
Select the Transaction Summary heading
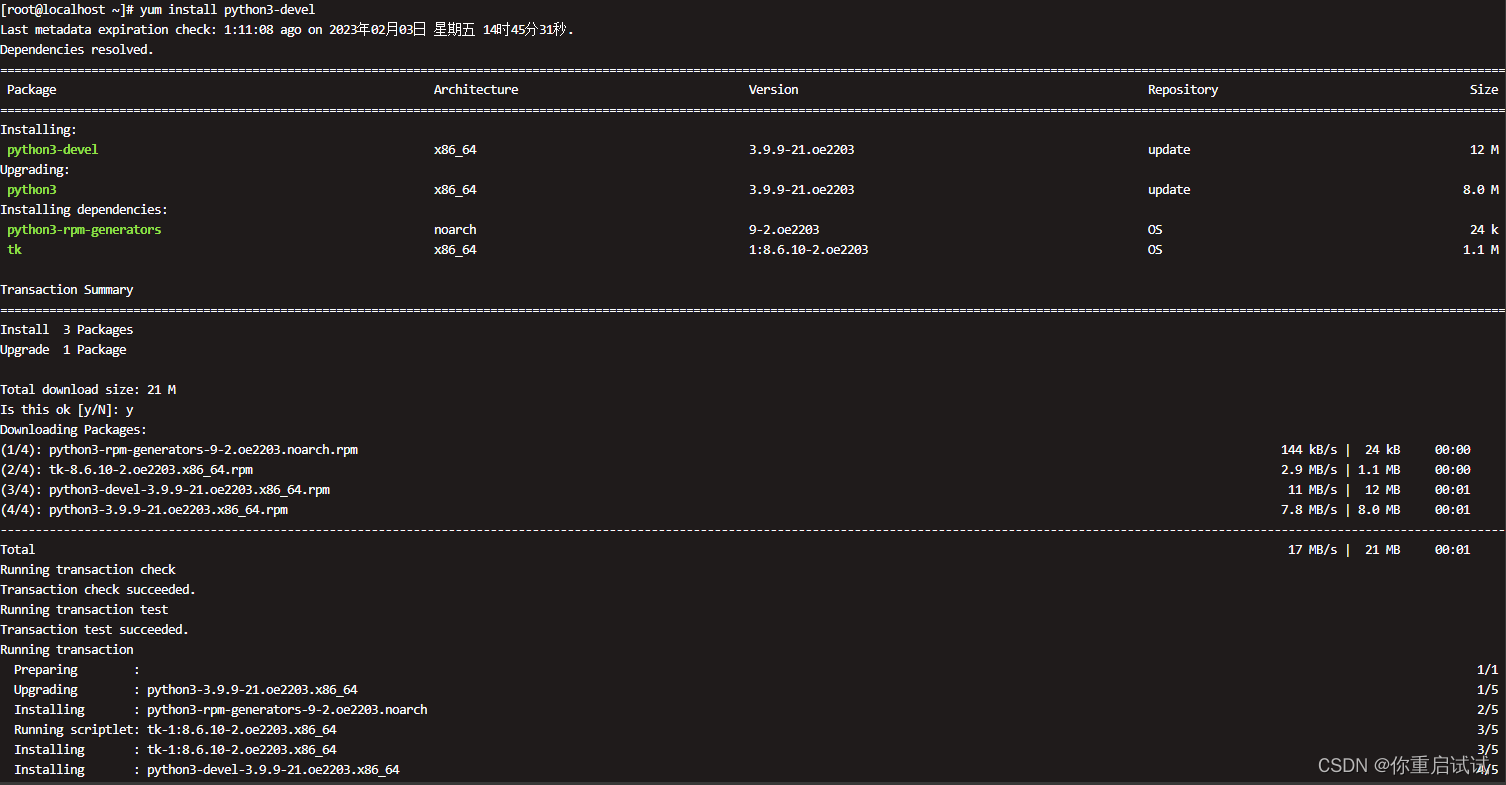click(67, 289)
